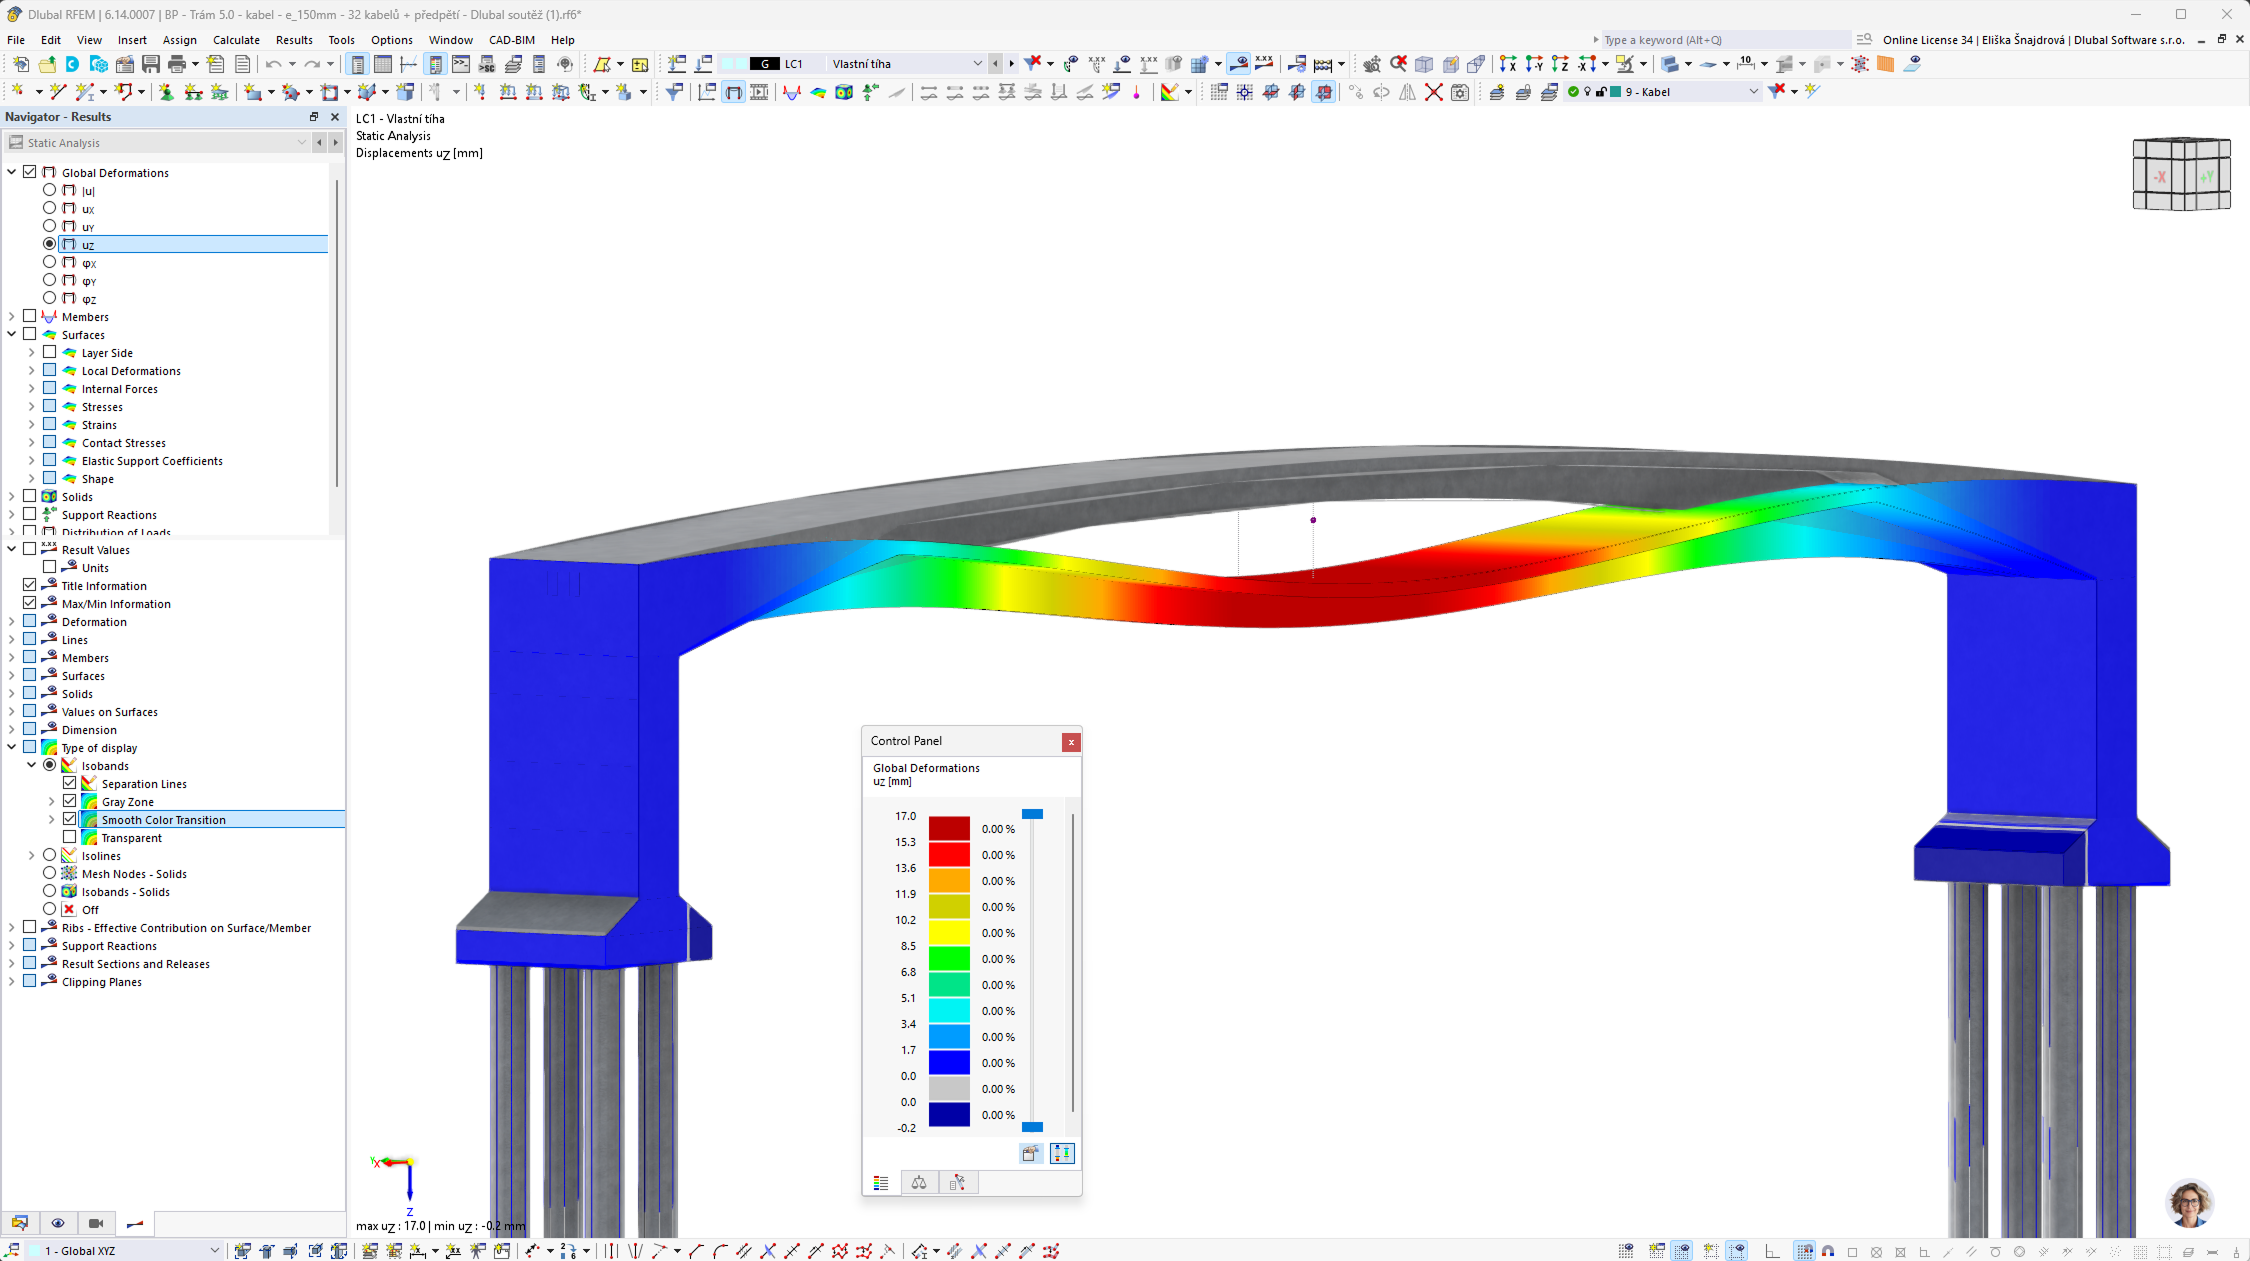Open the Options menu
Image resolution: width=2250 pixels, height=1261 pixels.
pos(392,40)
